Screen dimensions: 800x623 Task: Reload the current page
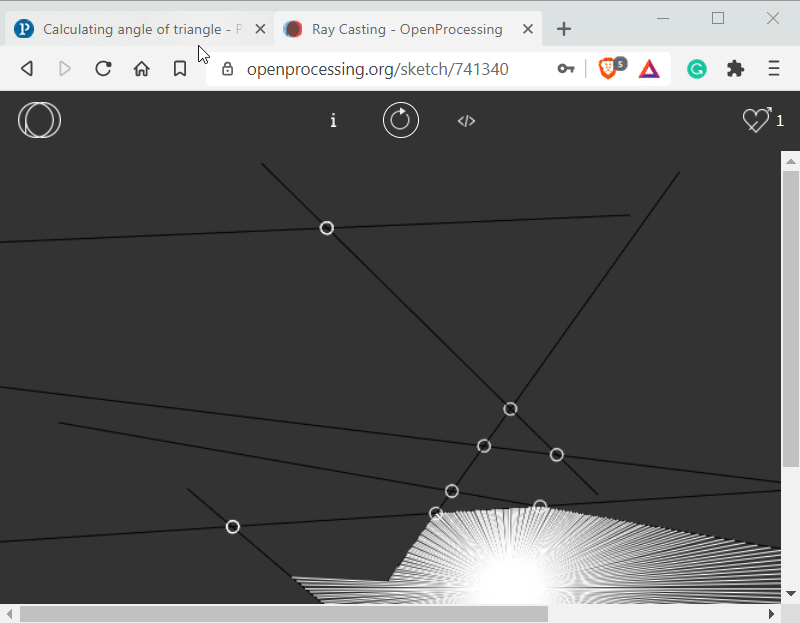pyautogui.click(x=103, y=68)
